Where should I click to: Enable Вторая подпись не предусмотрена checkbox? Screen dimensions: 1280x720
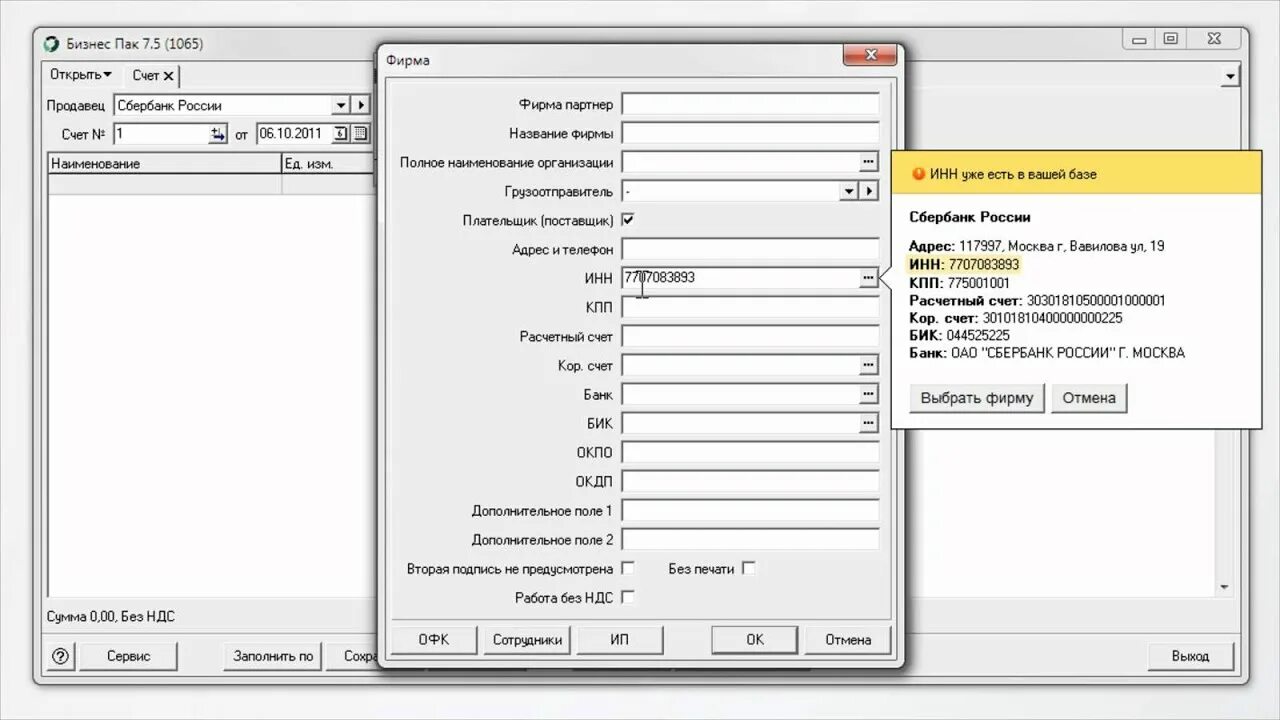628,568
